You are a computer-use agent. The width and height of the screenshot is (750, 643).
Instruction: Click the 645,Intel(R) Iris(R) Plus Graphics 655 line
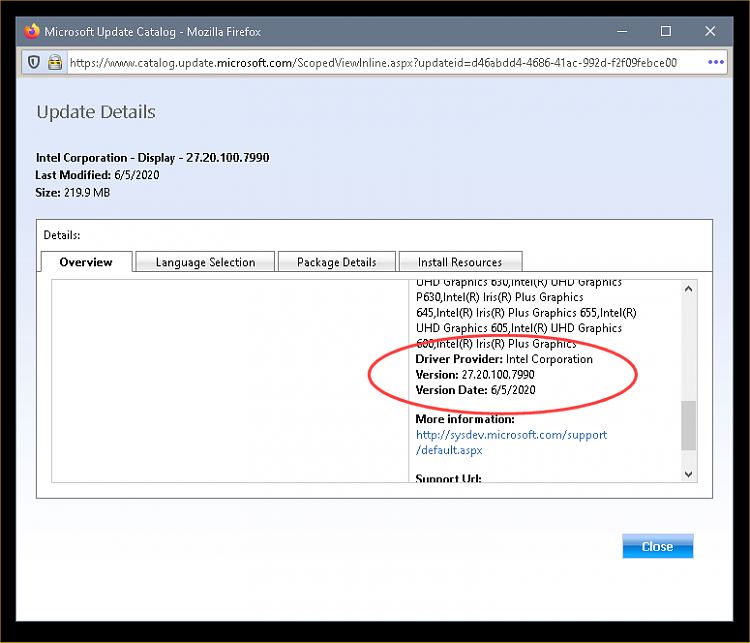click(526, 312)
